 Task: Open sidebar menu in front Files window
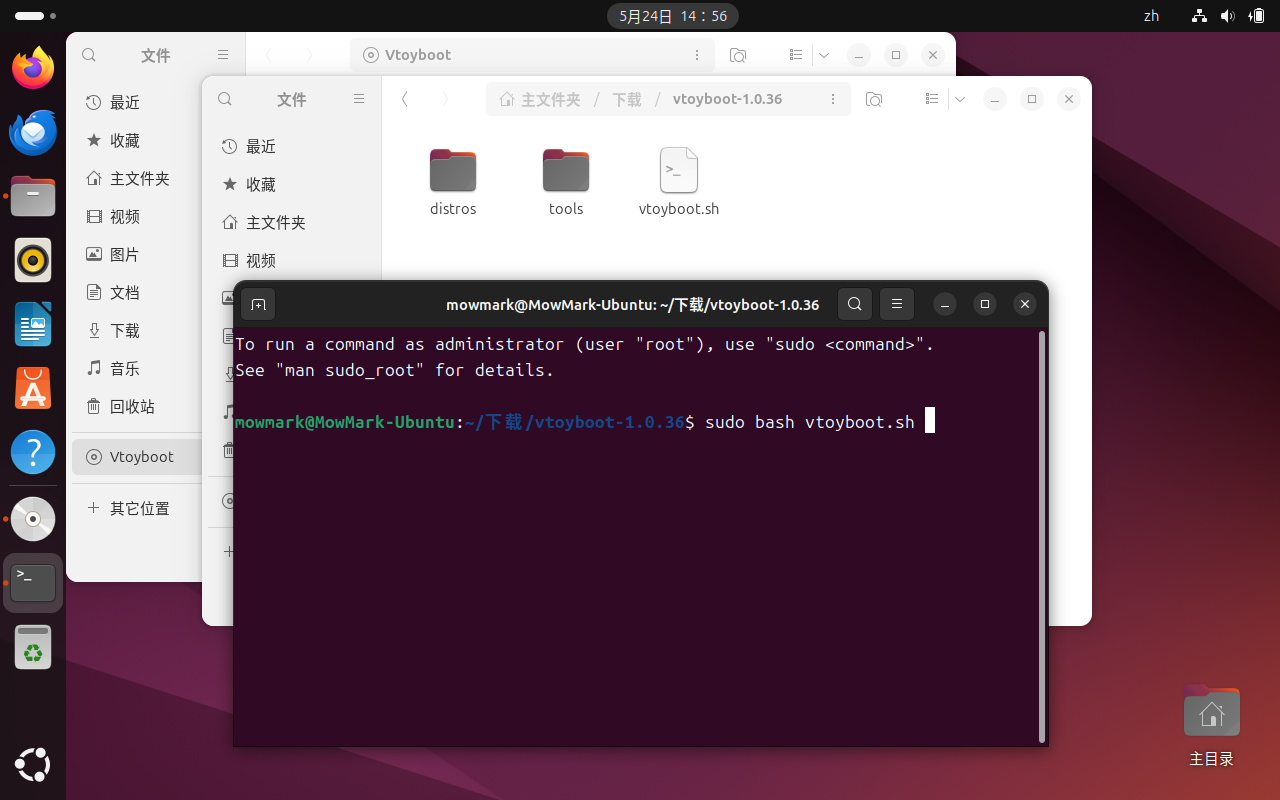tap(359, 99)
